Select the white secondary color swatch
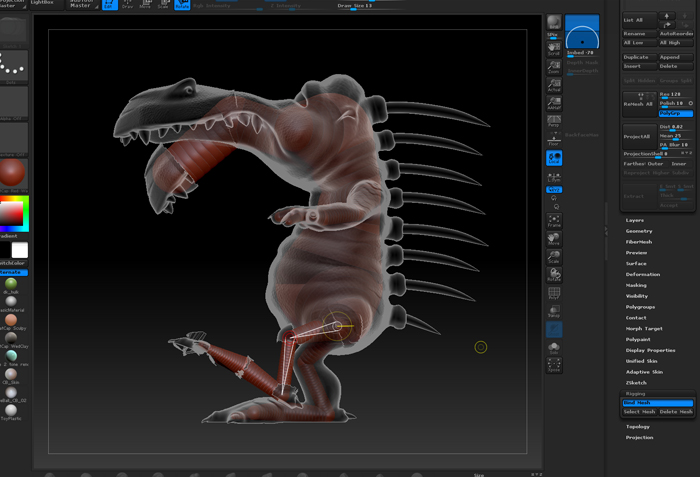Screen dimensions: 700x477 click(x=20, y=250)
